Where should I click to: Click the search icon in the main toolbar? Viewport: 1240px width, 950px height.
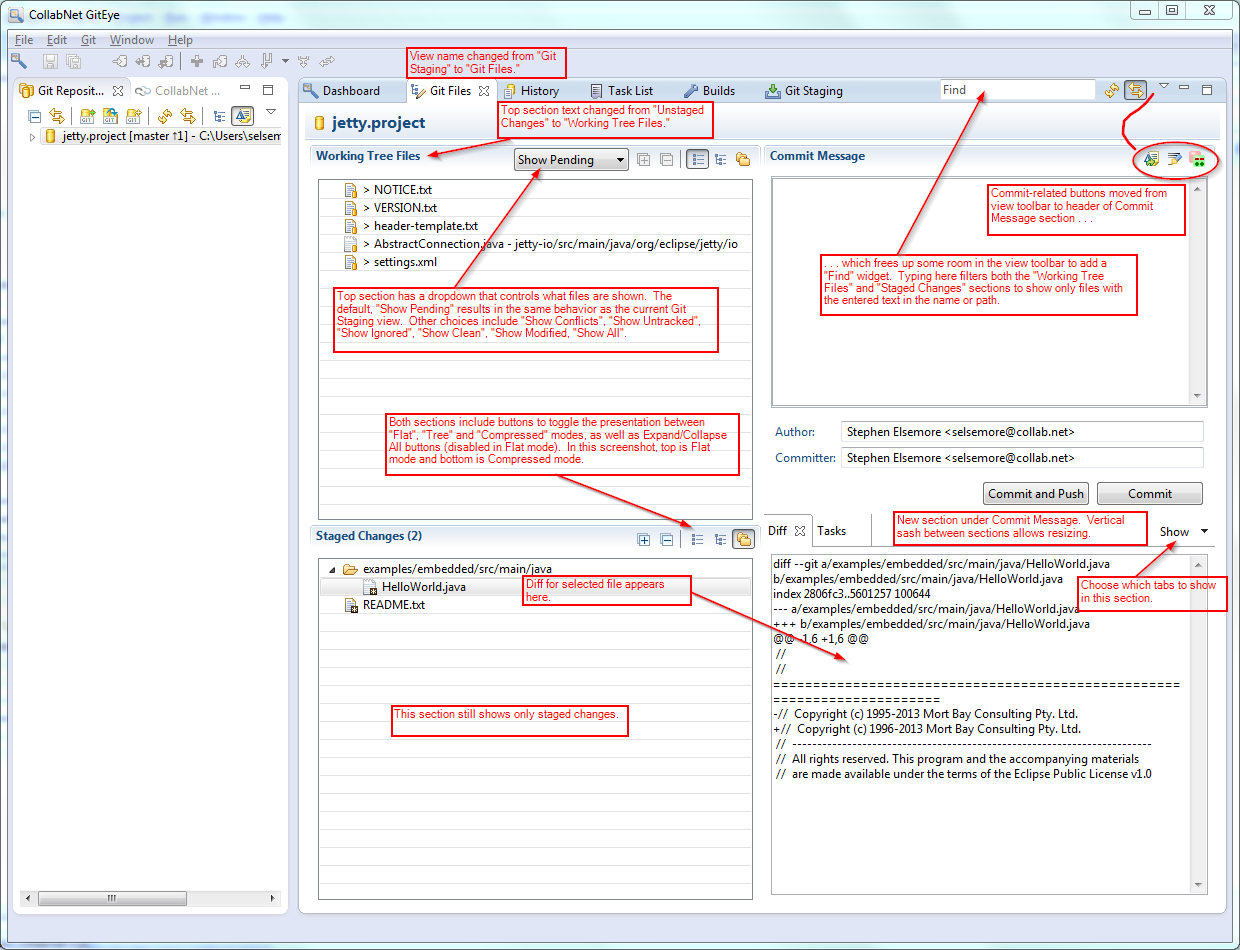point(18,61)
